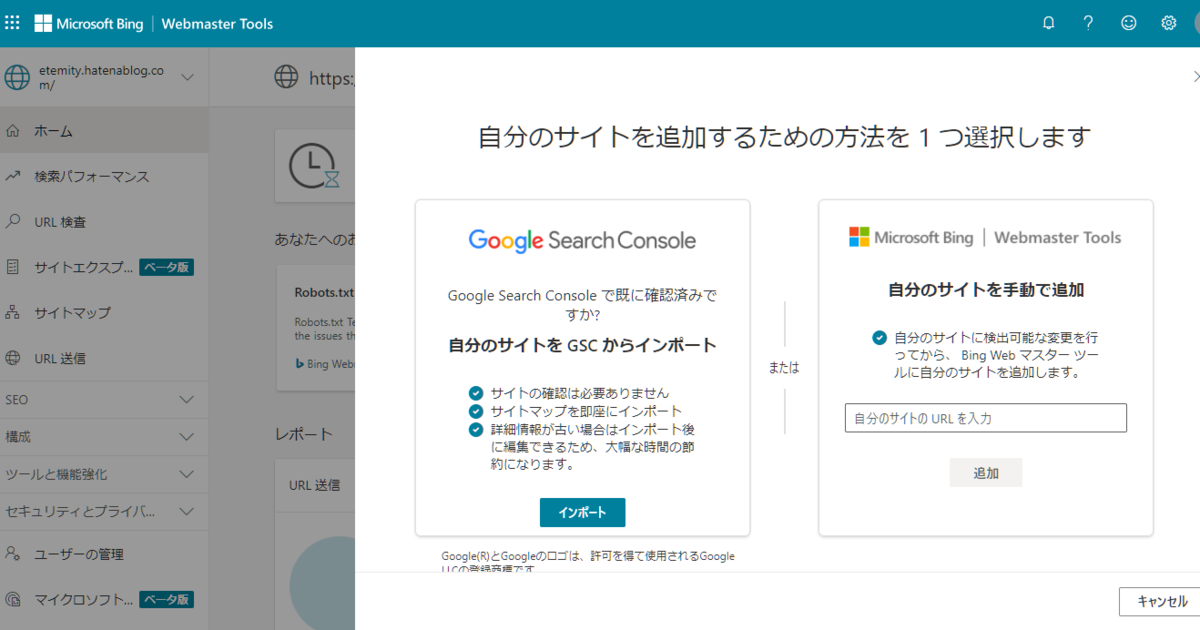
Task: Click the マイクロソフト fingerprint icon
Action: coord(13,599)
